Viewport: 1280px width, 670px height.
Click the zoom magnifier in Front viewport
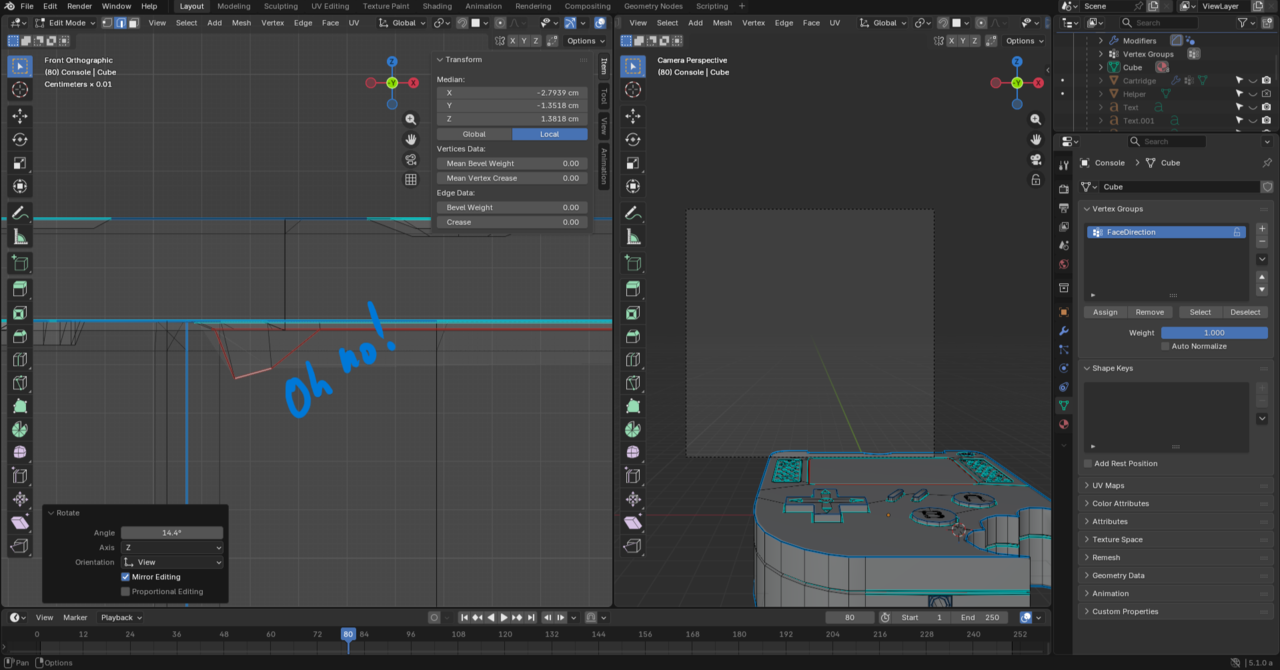(411, 119)
